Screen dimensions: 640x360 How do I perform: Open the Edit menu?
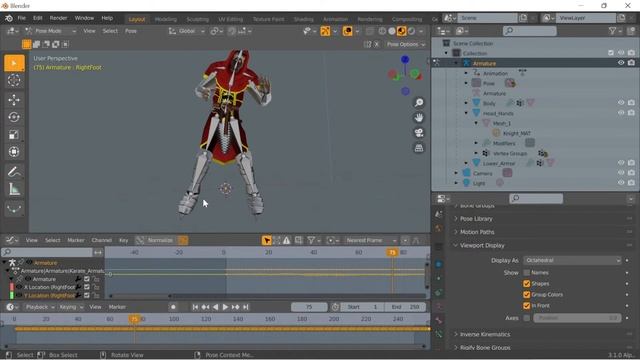point(38,18)
